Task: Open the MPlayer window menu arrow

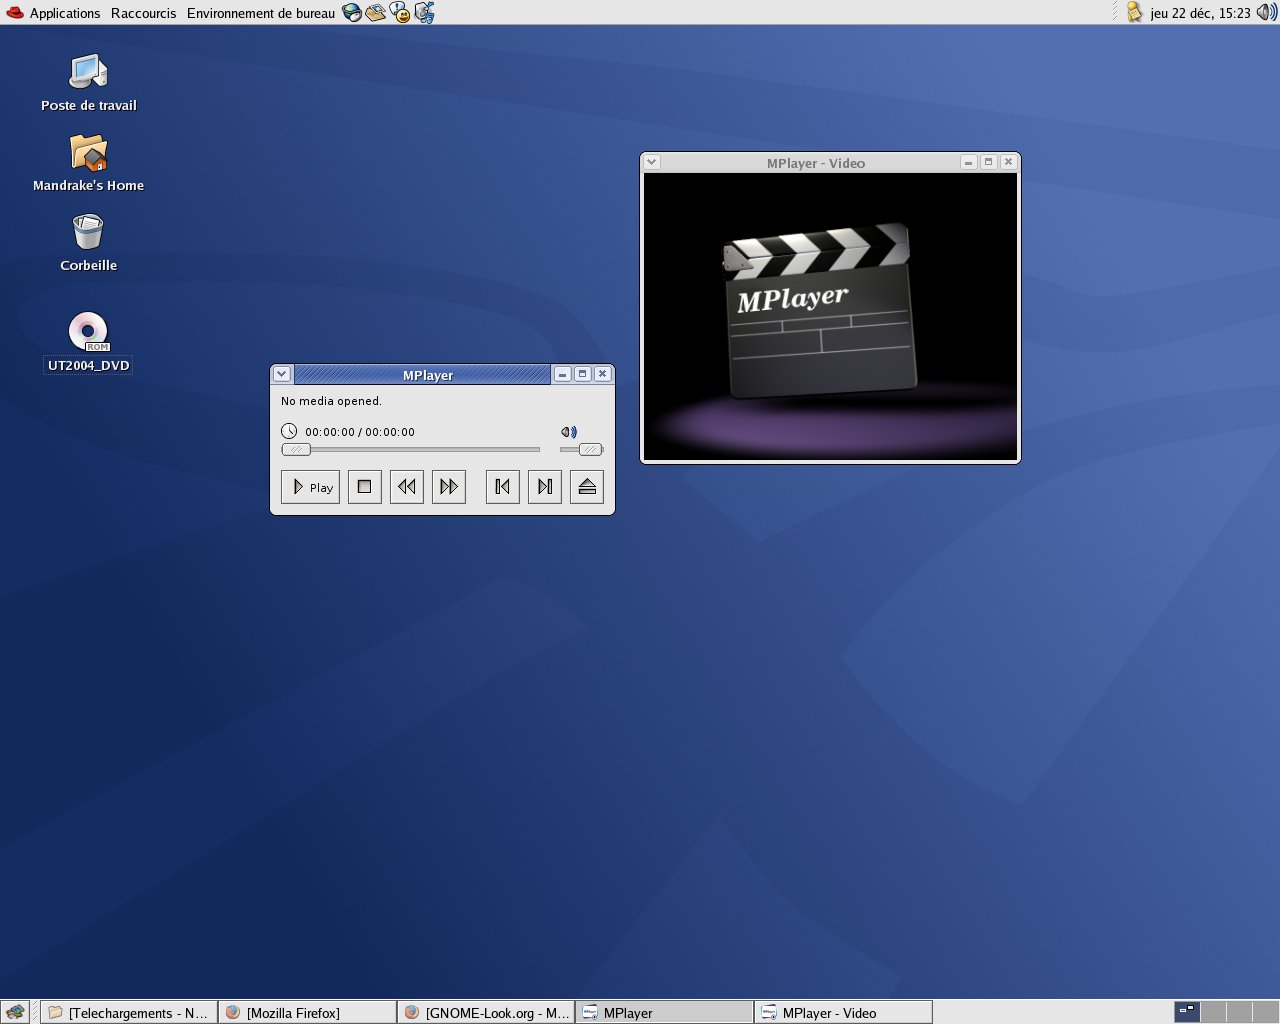Action: pyautogui.click(x=282, y=374)
